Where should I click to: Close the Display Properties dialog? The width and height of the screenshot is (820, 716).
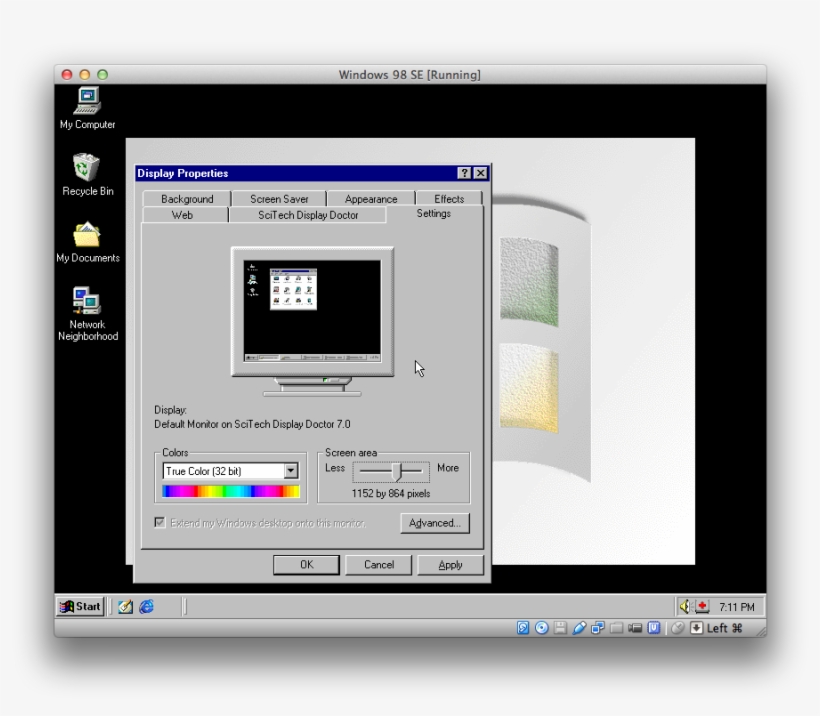pos(480,173)
